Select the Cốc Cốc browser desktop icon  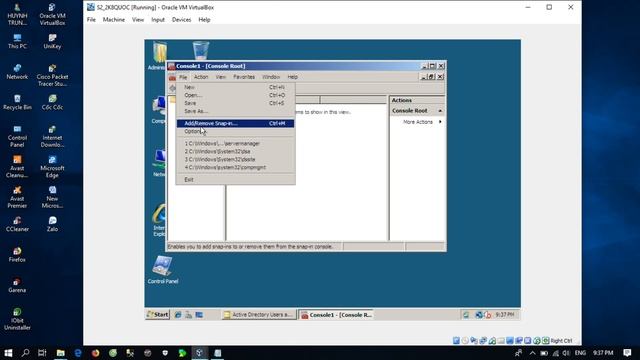[52, 102]
